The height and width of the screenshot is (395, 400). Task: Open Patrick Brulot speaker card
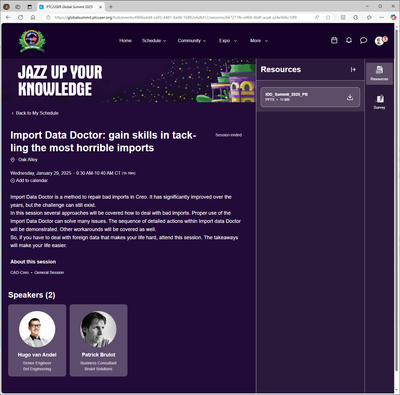(x=98, y=340)
